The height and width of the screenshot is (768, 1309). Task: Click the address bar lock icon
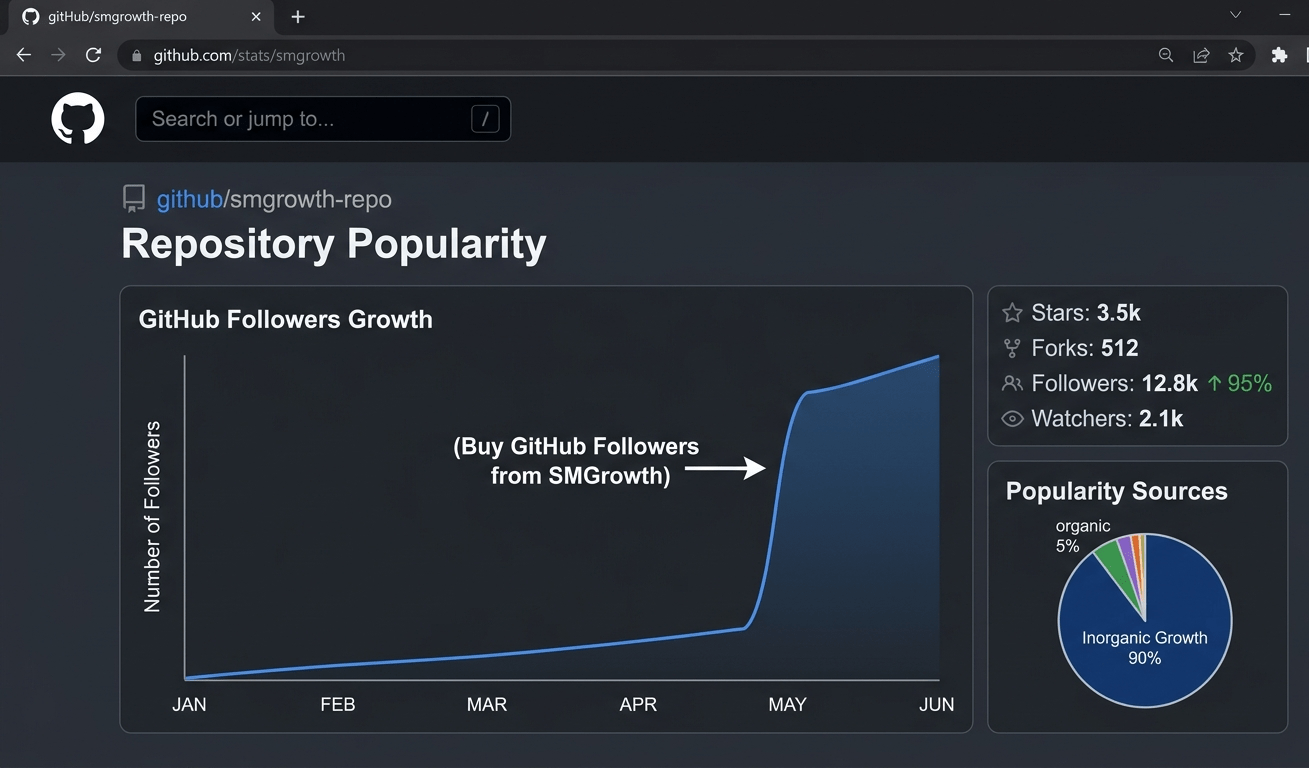coord(137,56)
